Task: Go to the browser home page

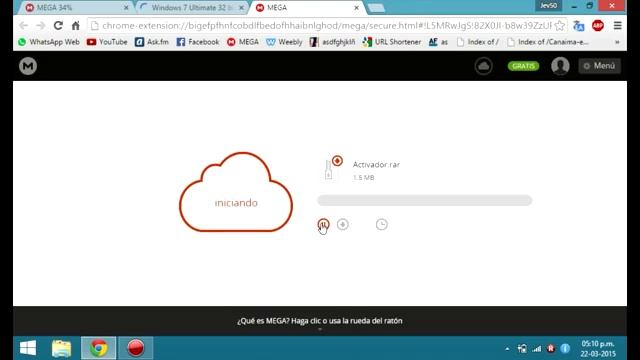Action: coord(76,26)
